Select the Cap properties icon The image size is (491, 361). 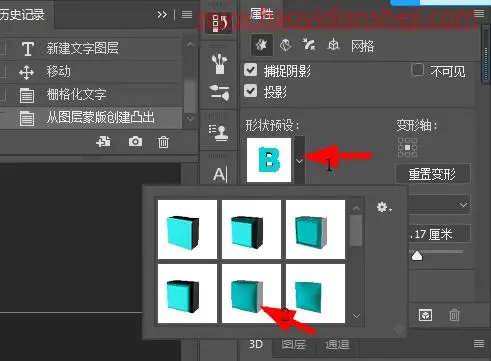(x=309, y=45)
